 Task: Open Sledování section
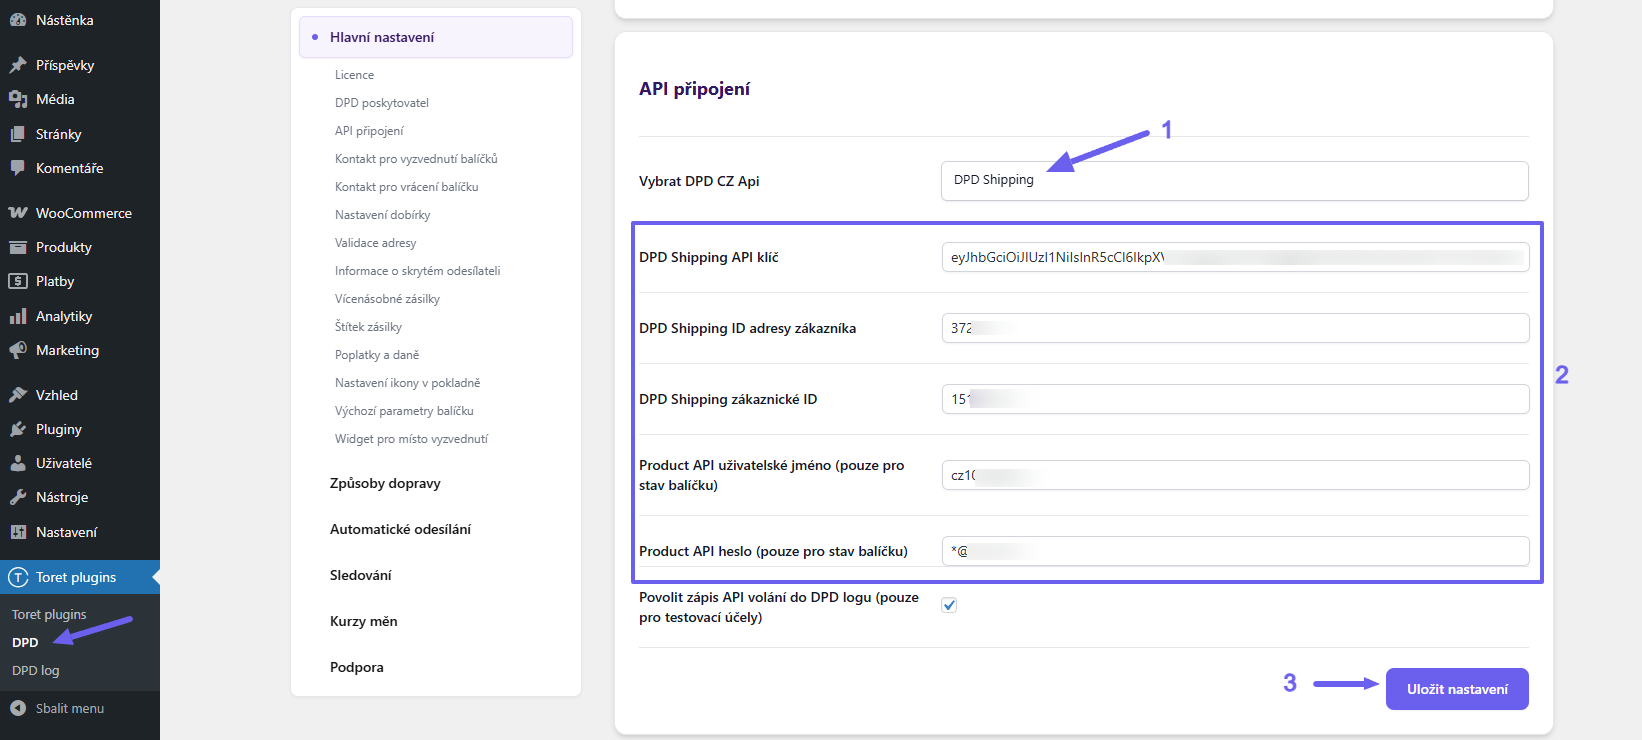tap(361, 575)
